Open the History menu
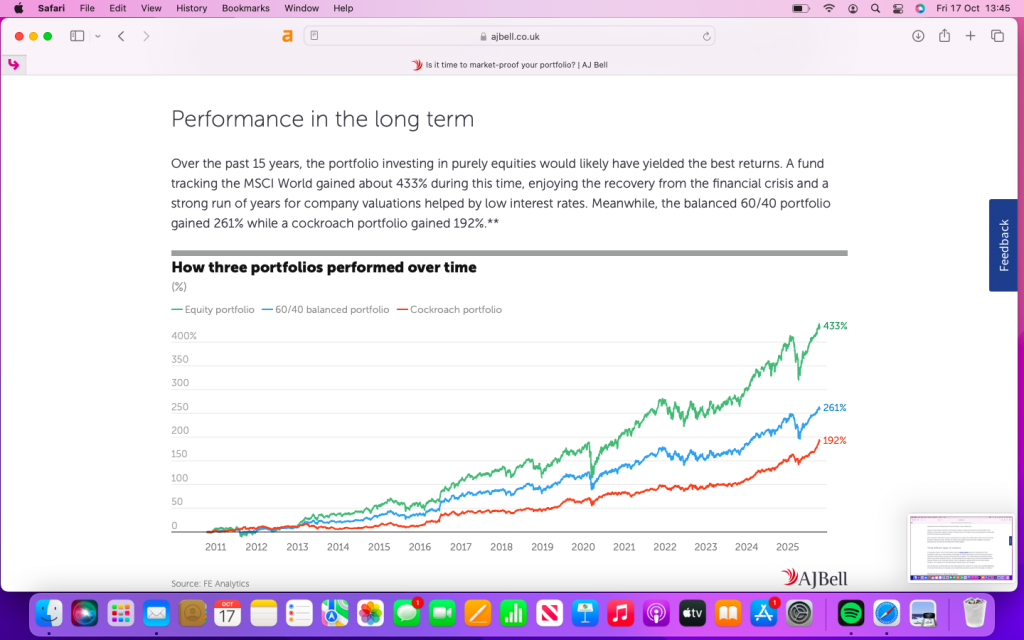 191,8
